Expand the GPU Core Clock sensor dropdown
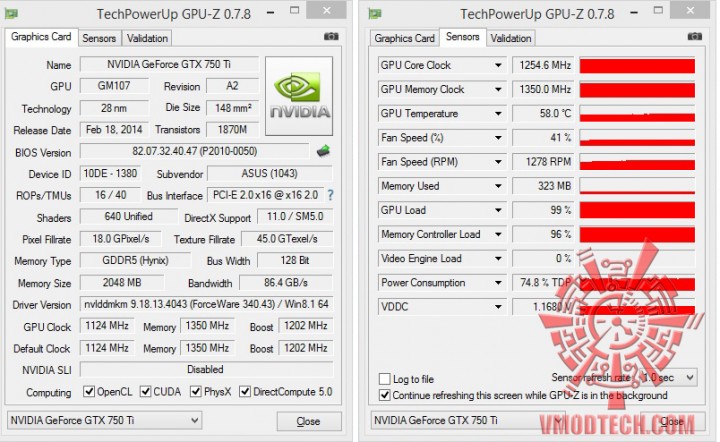 click(x=498, y=65)
